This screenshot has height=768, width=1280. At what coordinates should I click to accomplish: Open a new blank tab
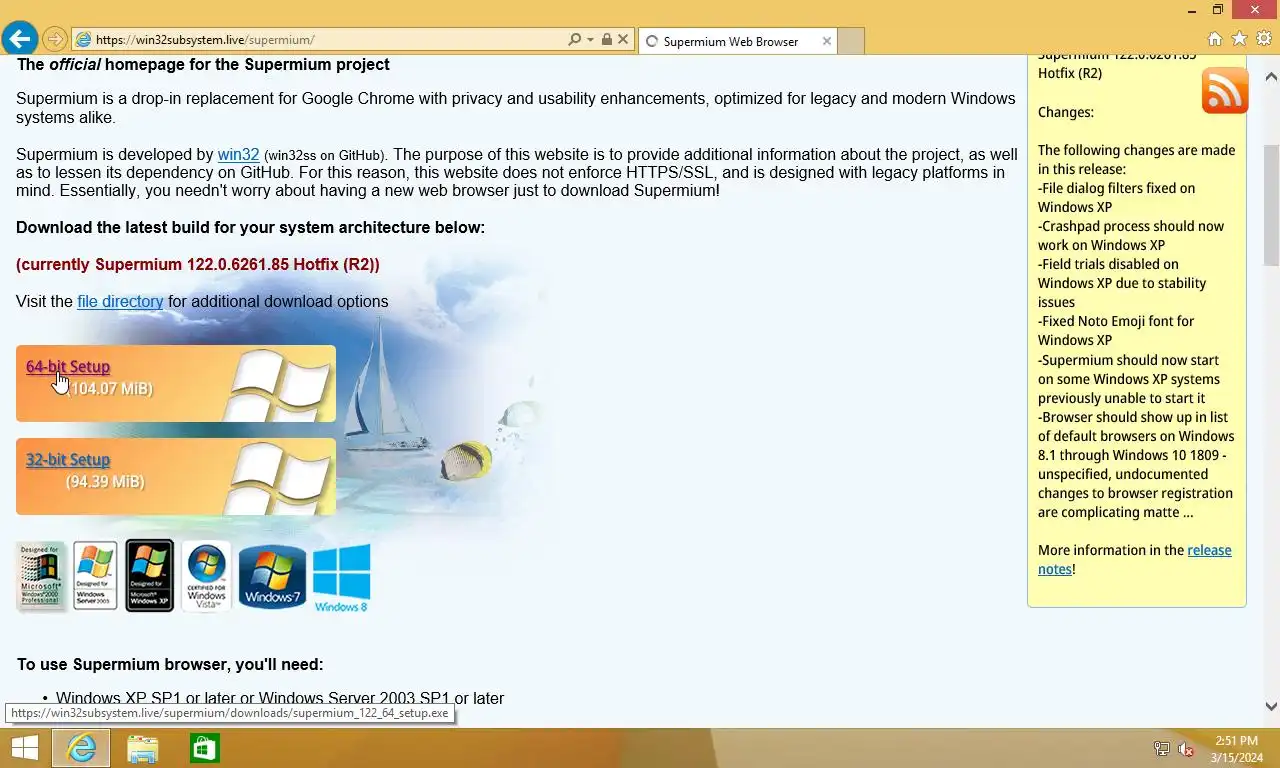(x=851, y=41)
